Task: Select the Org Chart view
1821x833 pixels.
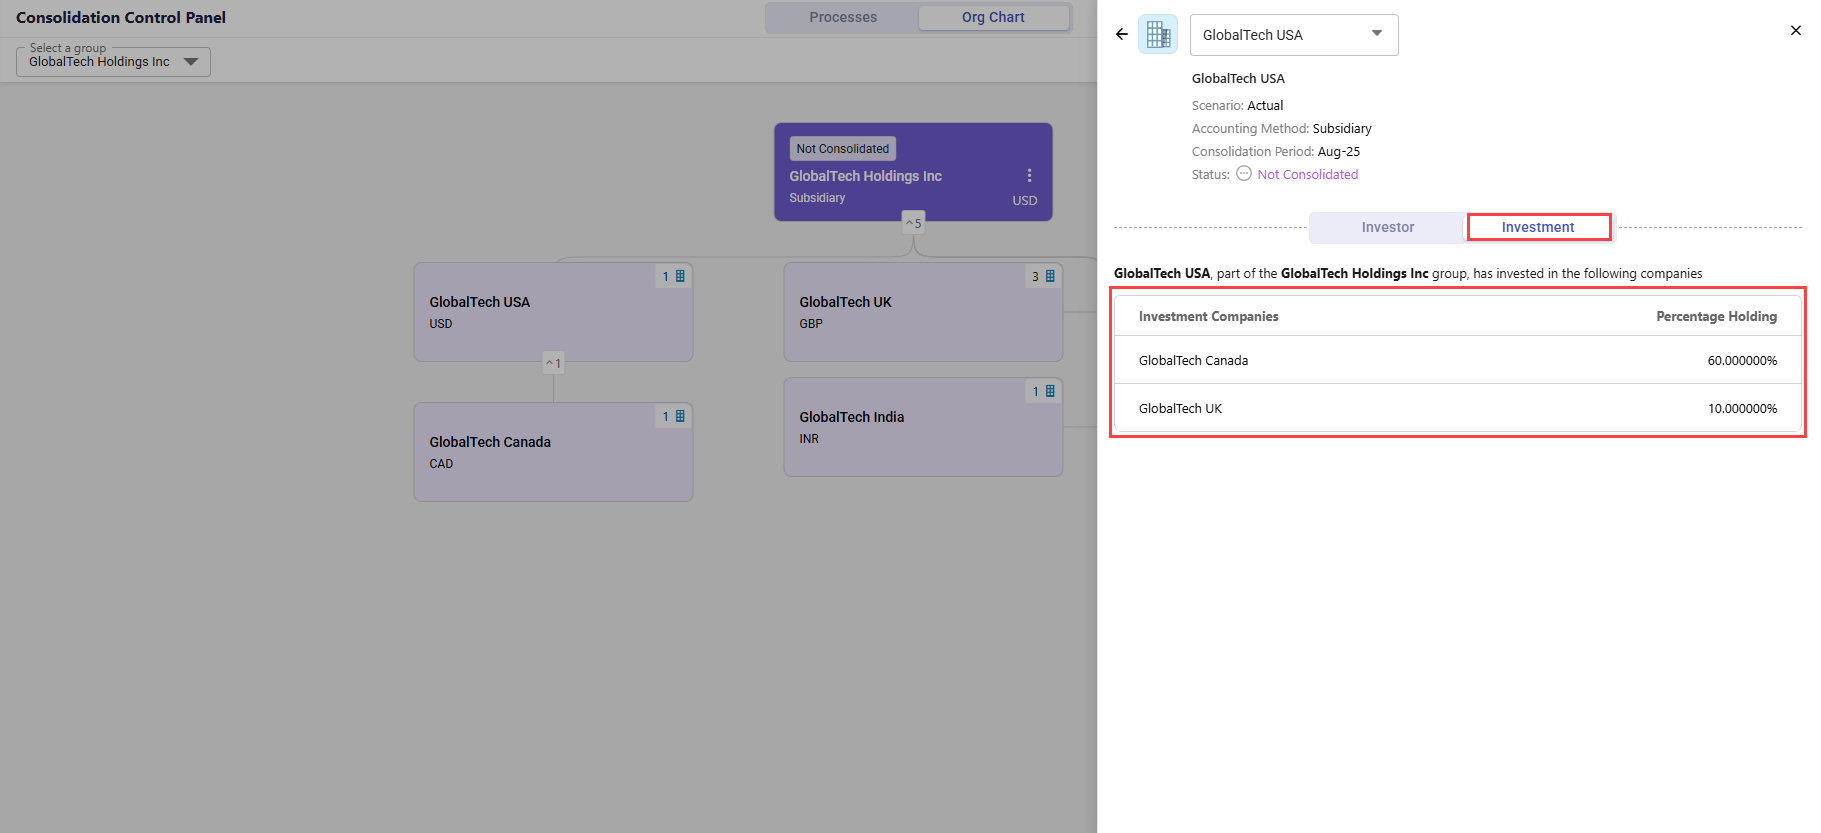Action: (993, 17)
